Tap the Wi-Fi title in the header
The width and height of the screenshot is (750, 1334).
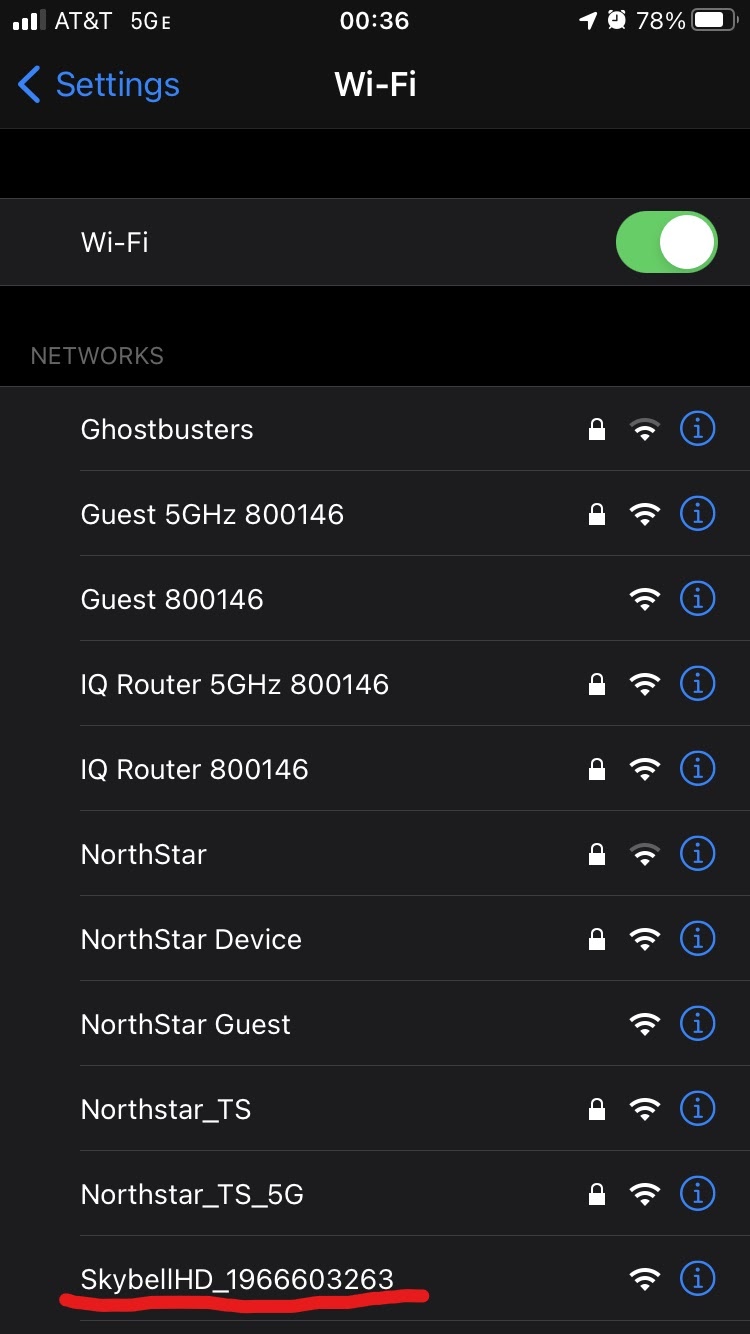click(x=375, y=86)
